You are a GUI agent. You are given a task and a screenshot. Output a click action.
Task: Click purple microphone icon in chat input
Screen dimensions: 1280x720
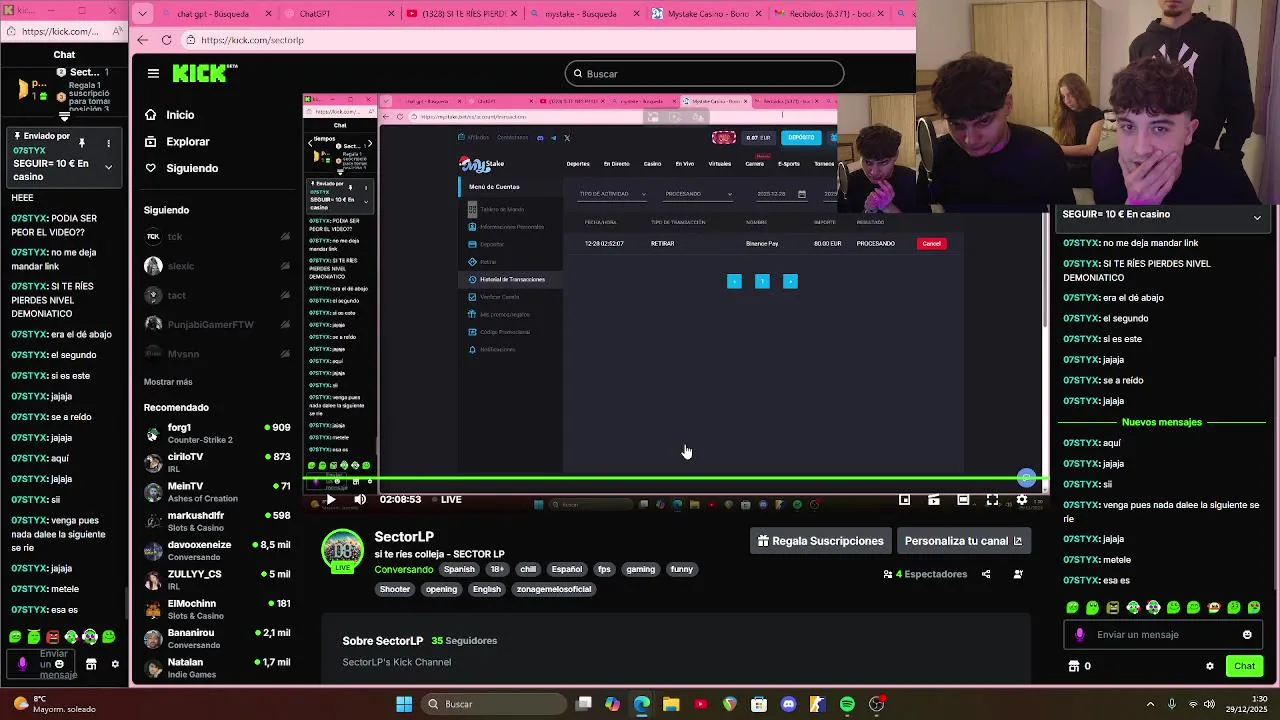point(1079,635)
